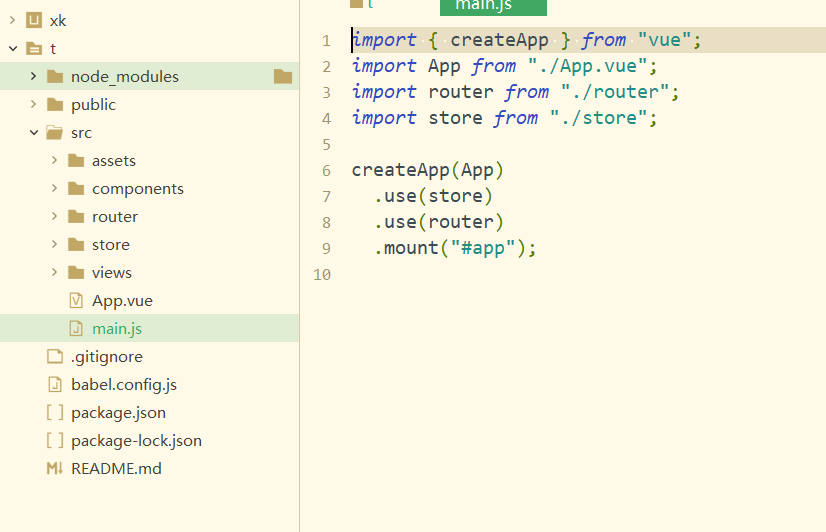
Task: Select the views folder name
Action: coord(112,272)
